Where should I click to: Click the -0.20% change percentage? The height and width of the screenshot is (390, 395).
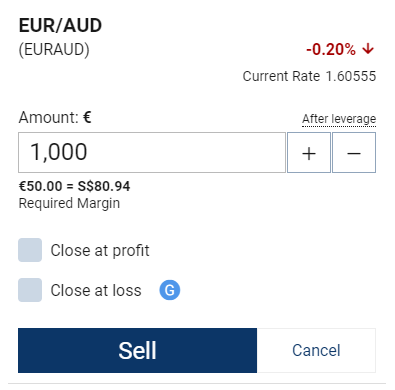click(x=331, y=50)
